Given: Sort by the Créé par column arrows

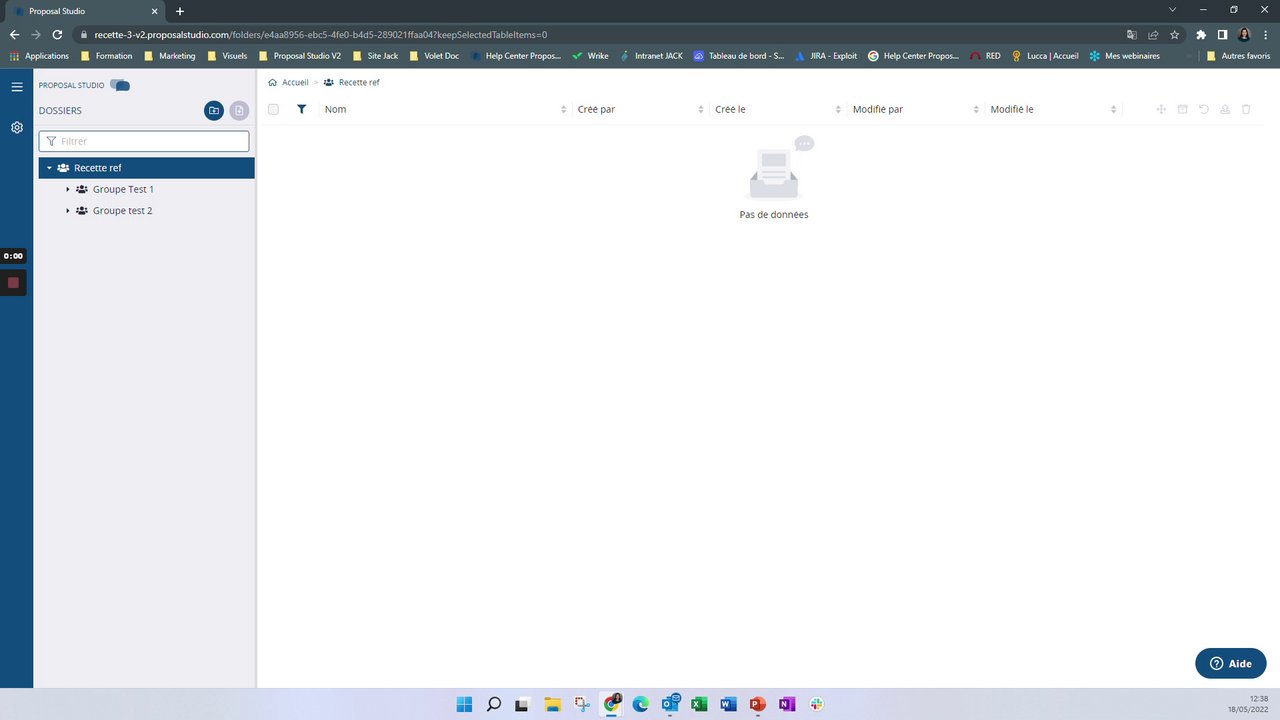Looking at the screenshot, I should [701, 109].
